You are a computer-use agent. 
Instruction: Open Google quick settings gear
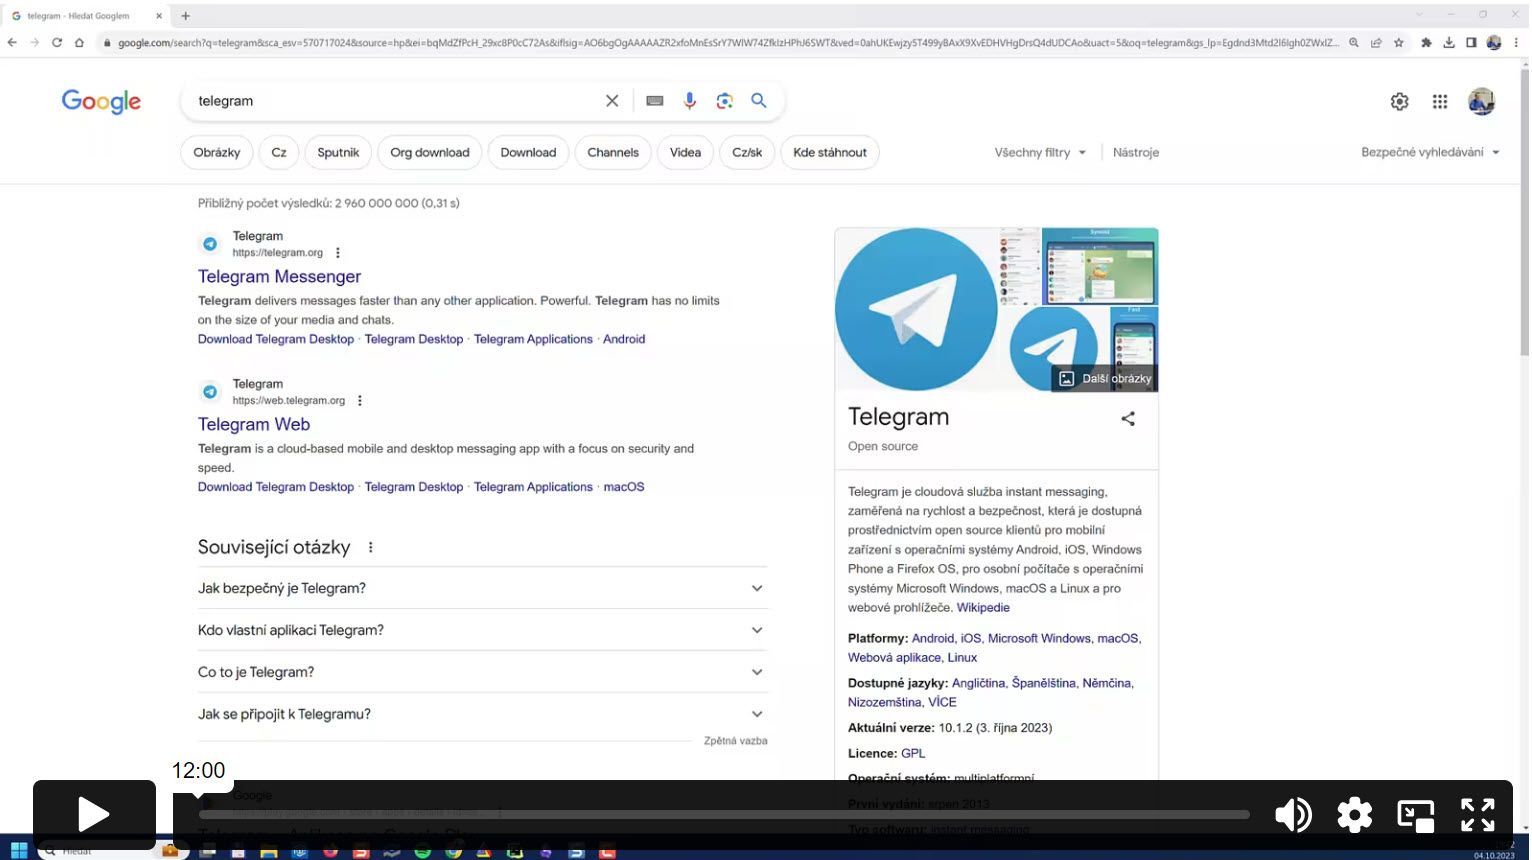coord(1400,101)
